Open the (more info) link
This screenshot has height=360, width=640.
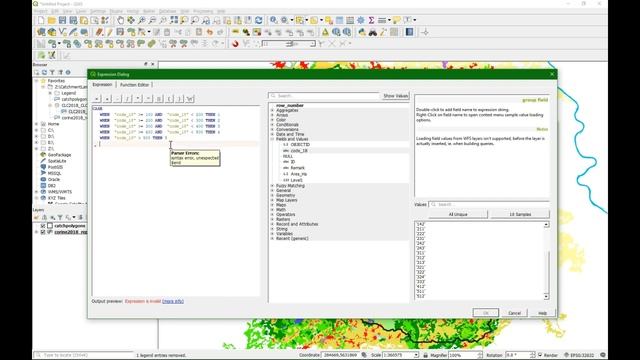173,301
